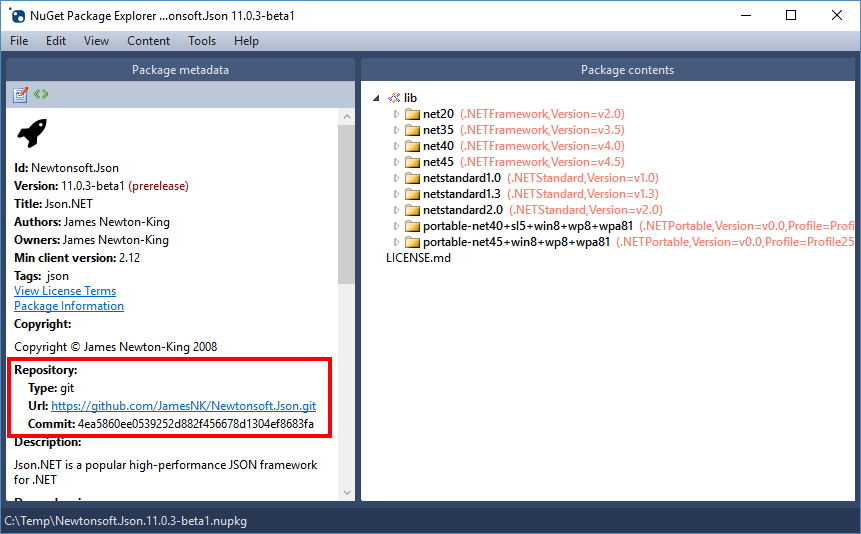Expand the portable-net45+win8+wp8+wpa81 folder
Image resolution: width=861 pixels, height=534 pixels.
point(396,242)
